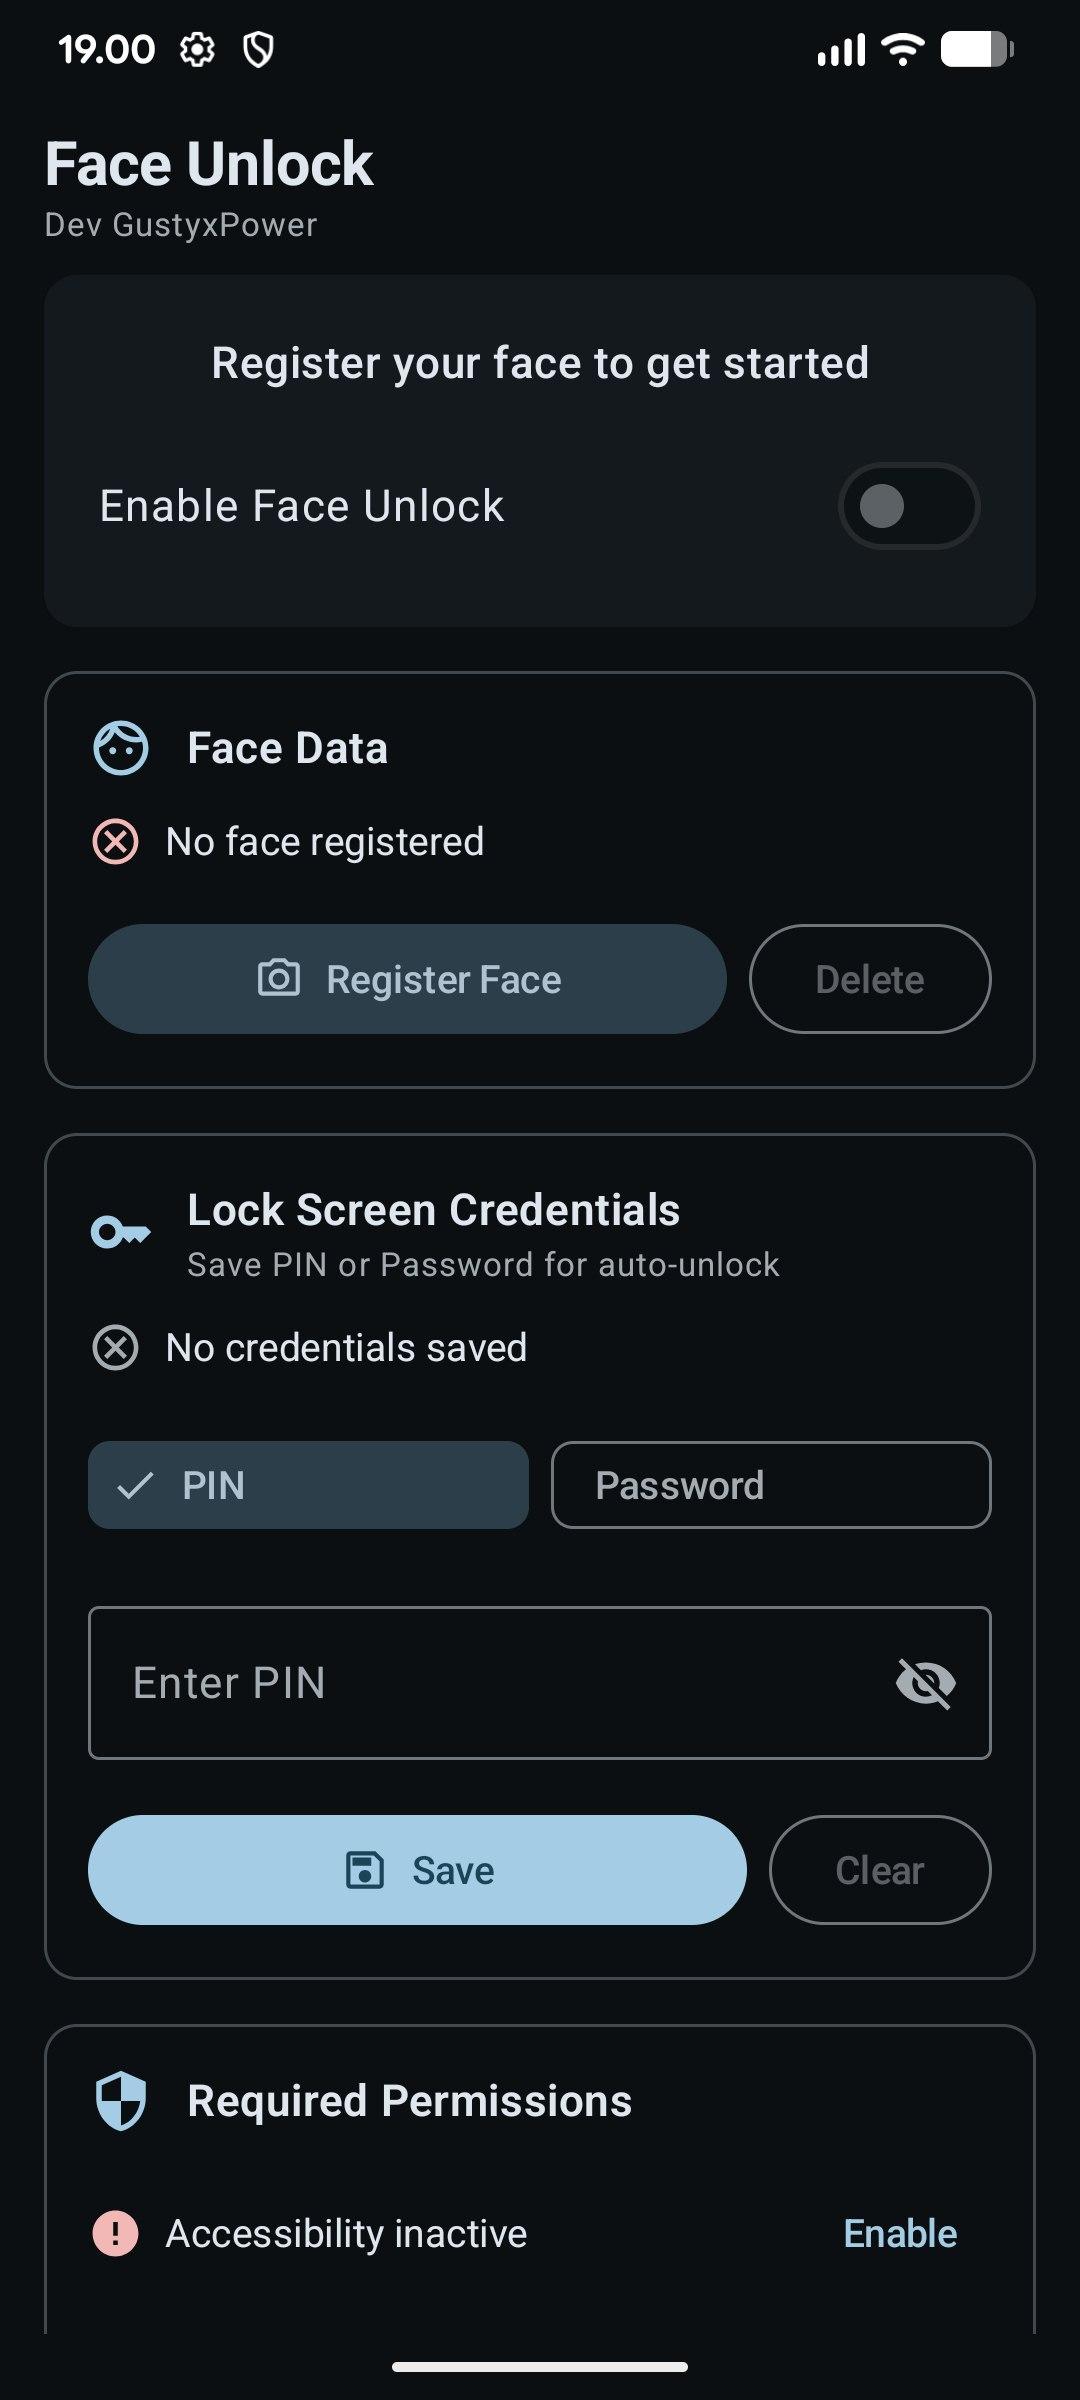Turn on the Enable Face Unlock switch
Viewport: 1080px width, 2400px height.
point(908,506)
